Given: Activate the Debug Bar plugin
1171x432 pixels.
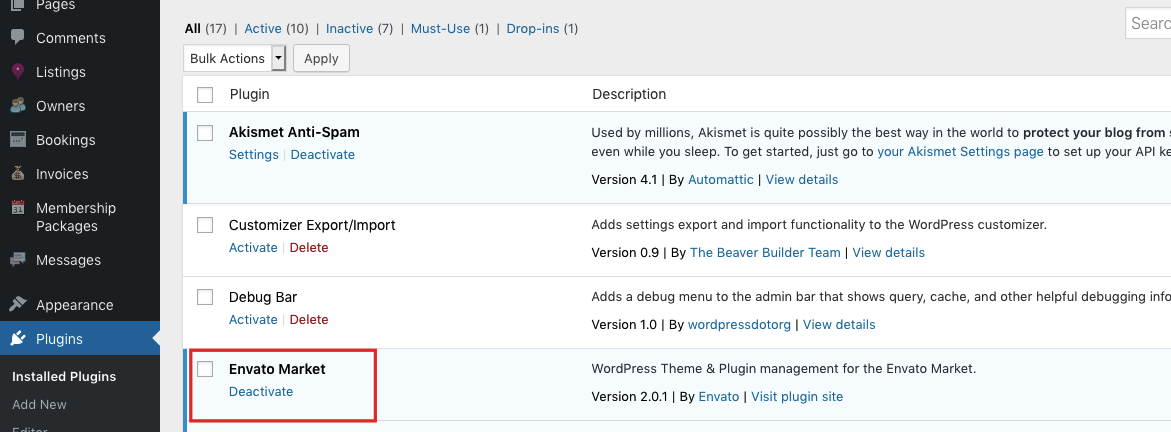Looking at the screenshot, I should [253, 319].
